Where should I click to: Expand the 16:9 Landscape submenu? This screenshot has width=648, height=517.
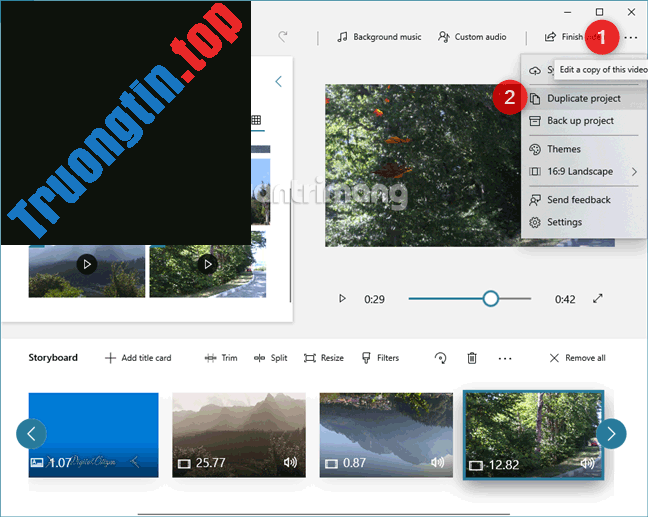pos(584,171)
